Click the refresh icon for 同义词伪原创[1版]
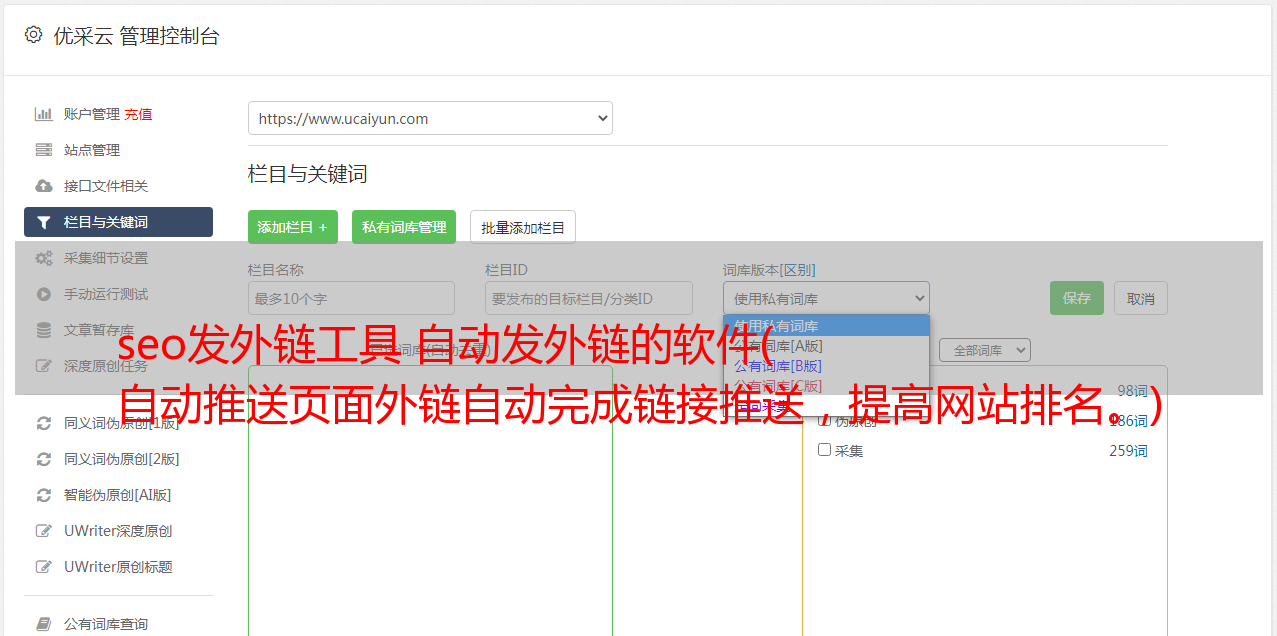1277x636 pixels. (43, 423)
